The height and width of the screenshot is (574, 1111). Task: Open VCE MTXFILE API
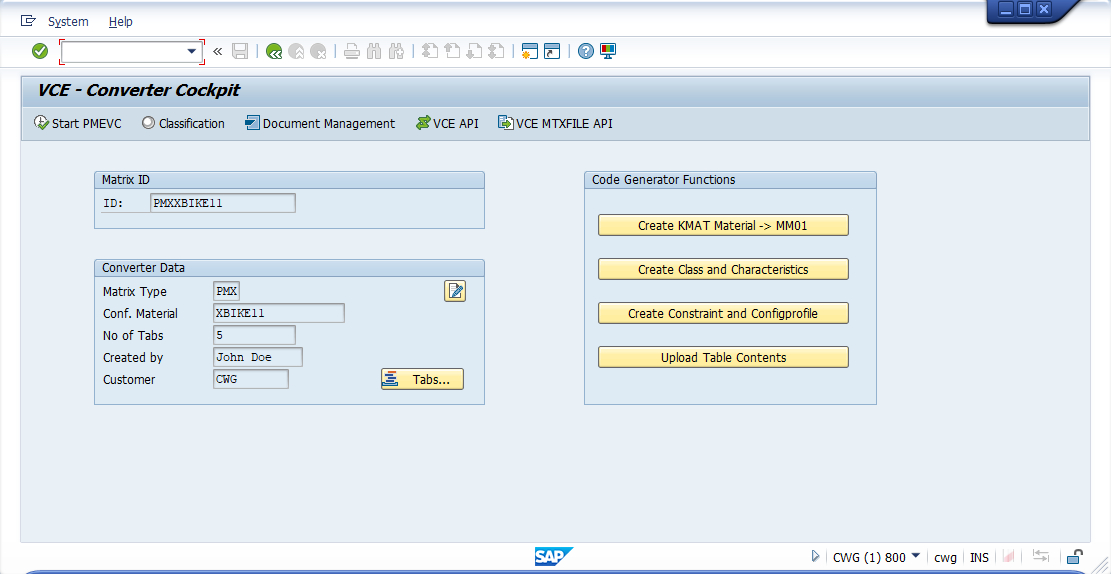(555, 124)
